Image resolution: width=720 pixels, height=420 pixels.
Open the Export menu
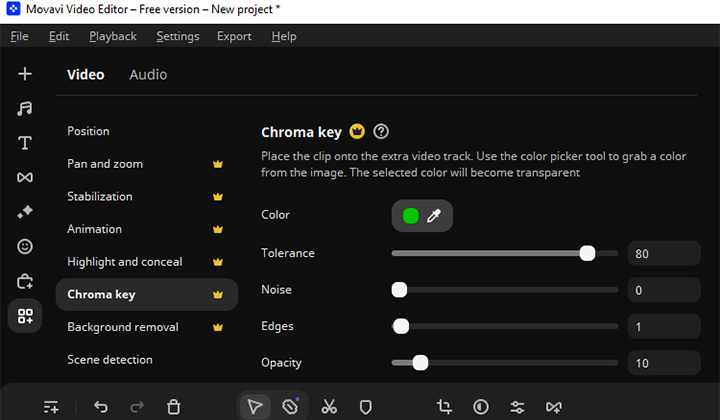tap(234, 36)
